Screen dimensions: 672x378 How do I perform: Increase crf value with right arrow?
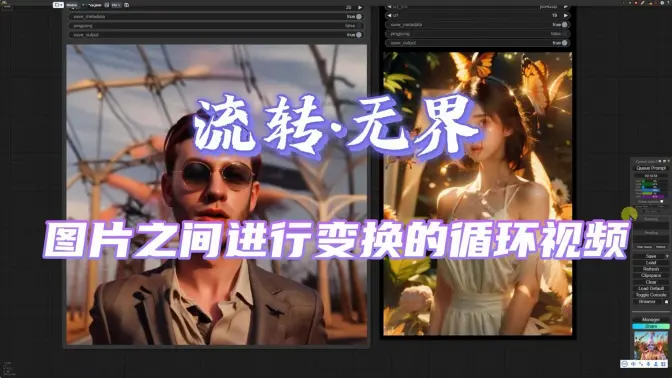(566, 15)
